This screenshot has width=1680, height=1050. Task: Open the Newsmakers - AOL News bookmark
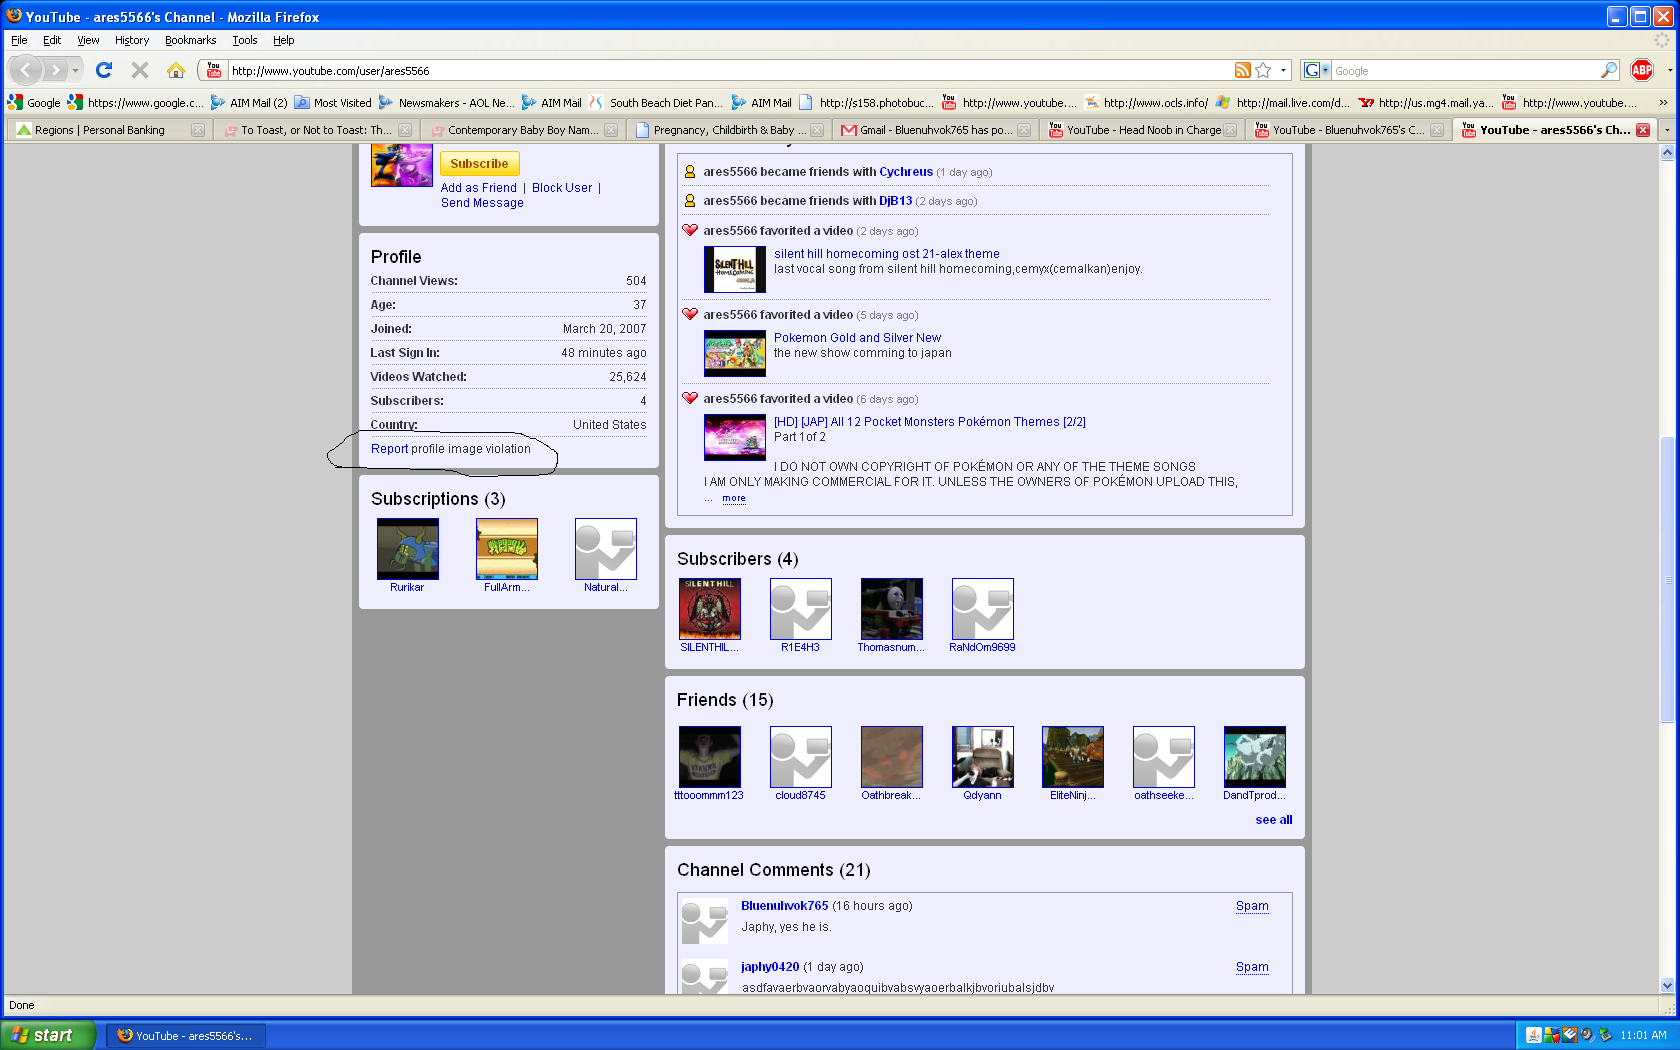pyautogui.click(x=447, y=102)
